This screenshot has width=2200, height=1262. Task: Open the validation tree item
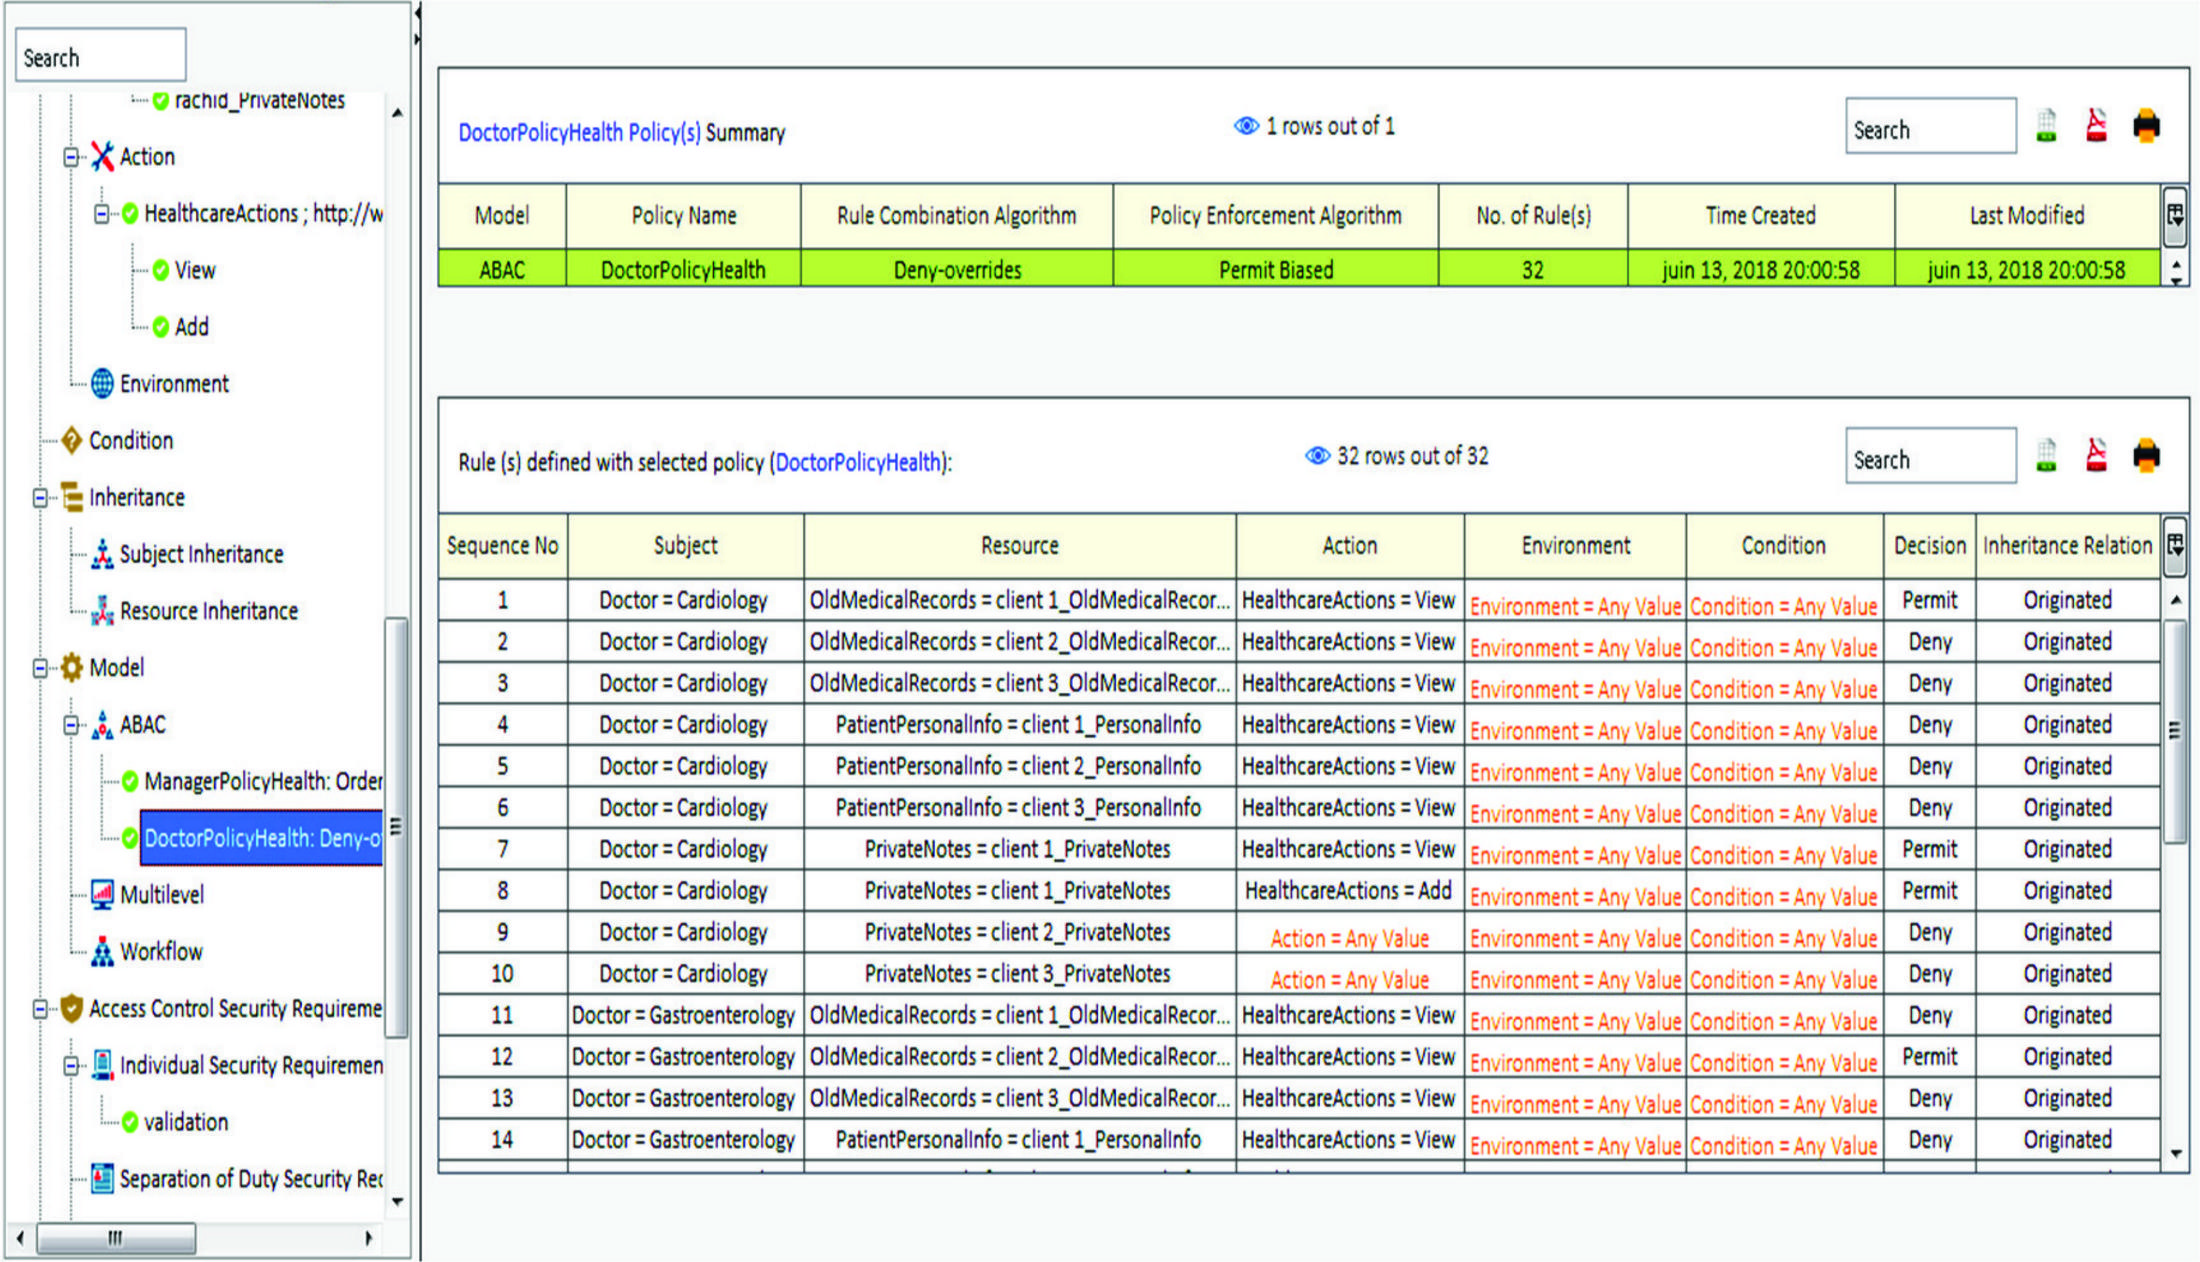point(186,1122)
